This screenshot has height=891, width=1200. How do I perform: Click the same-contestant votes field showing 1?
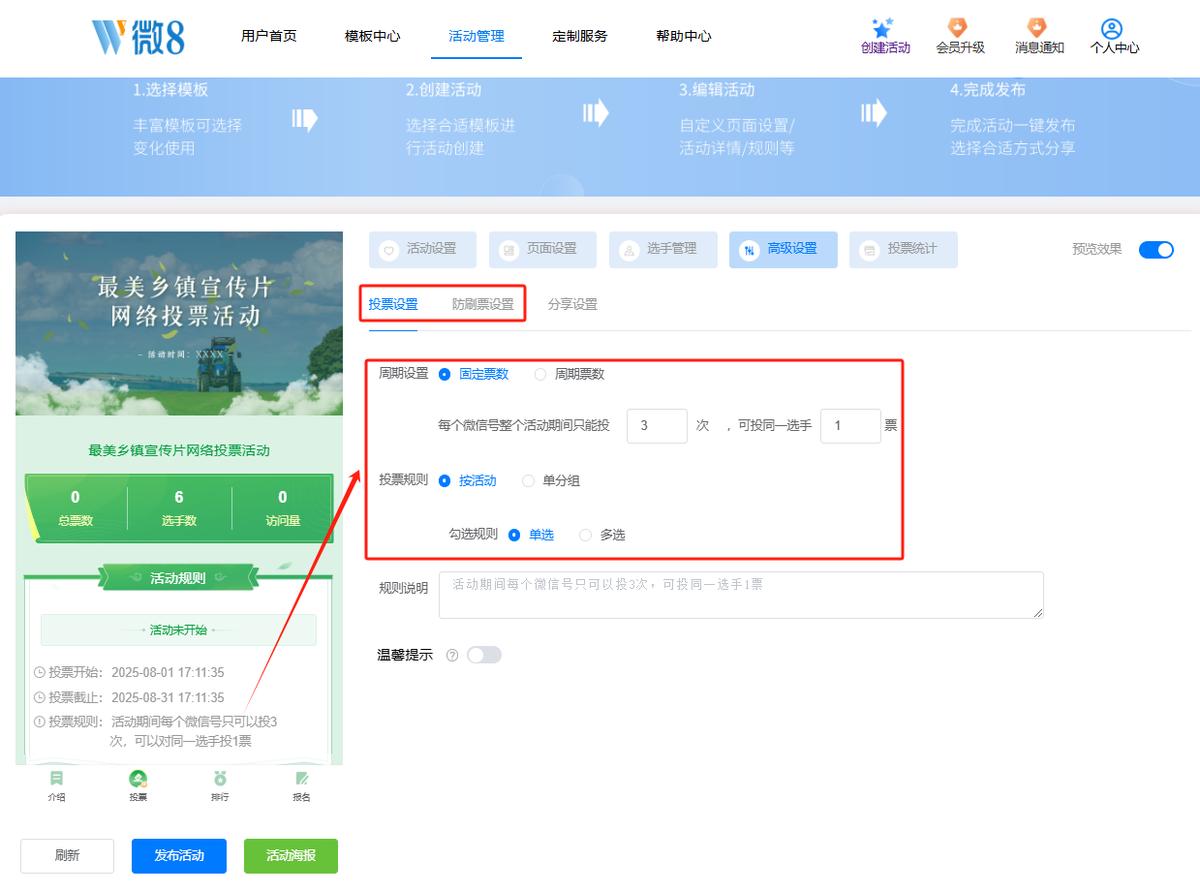[x=850, y=426]
